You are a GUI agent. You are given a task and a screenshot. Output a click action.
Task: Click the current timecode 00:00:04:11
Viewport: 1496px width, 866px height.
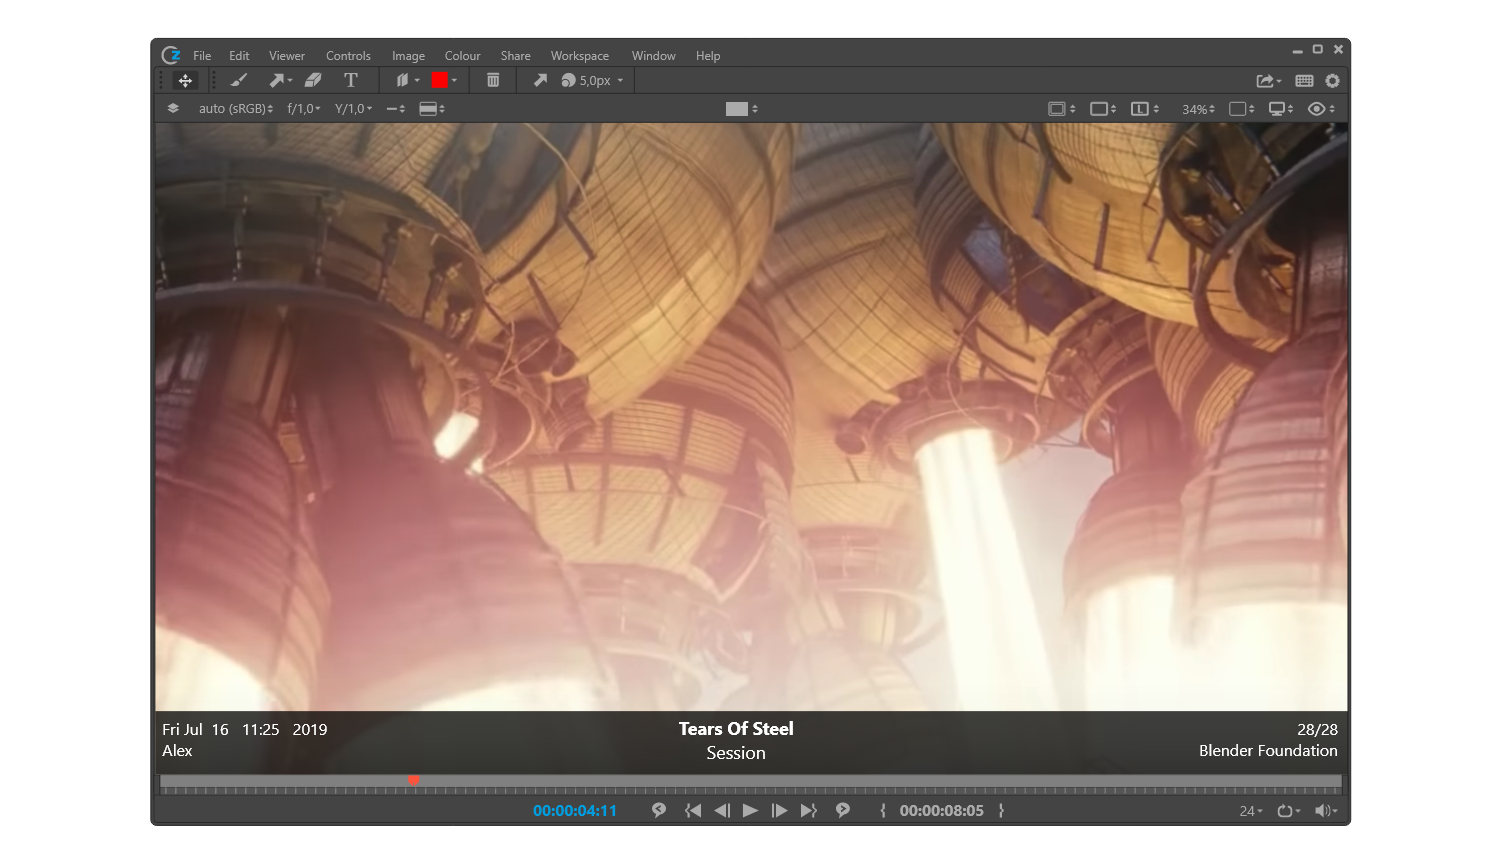click(x=575, y=811)
